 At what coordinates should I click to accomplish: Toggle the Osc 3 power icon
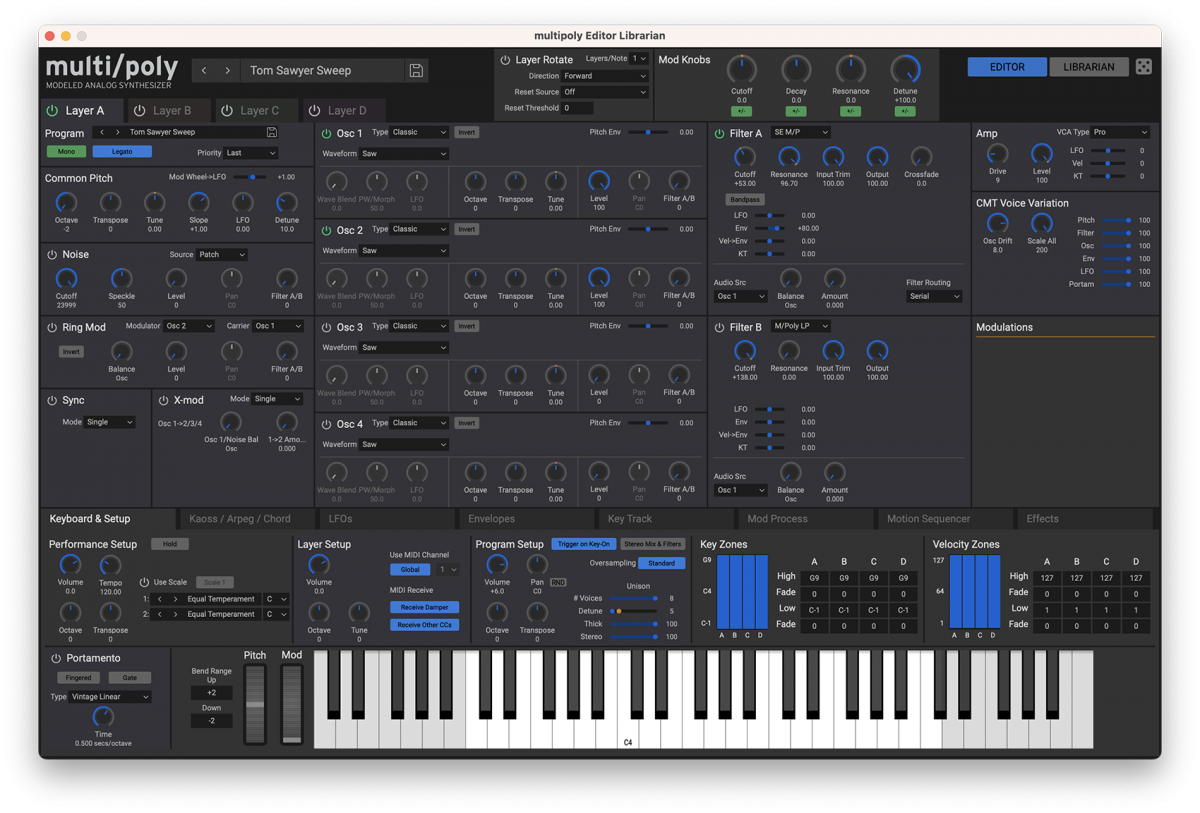click(x=327, y=327)
